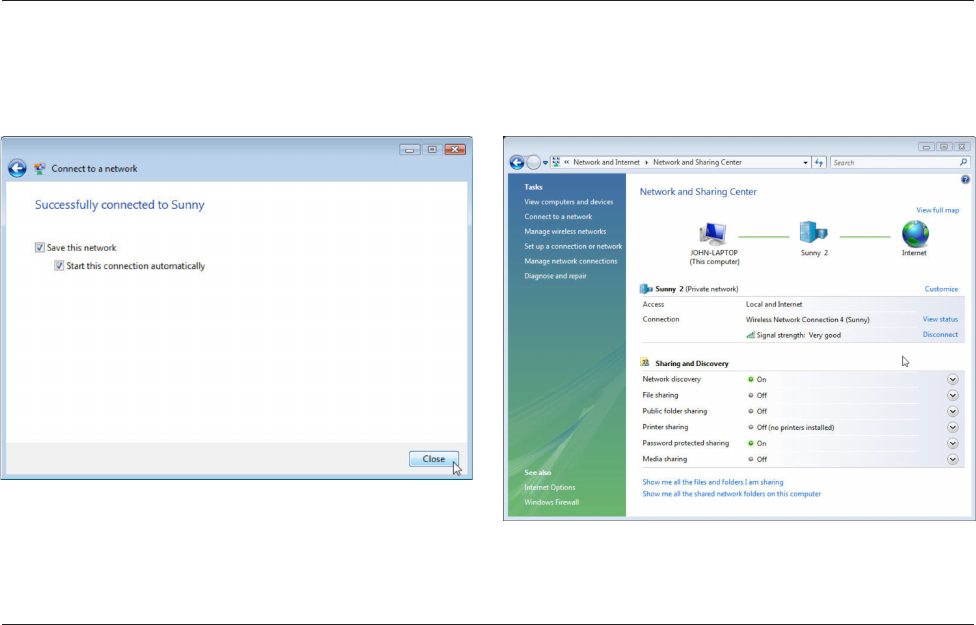Open Windows Firewall under See also

[551, 502]
